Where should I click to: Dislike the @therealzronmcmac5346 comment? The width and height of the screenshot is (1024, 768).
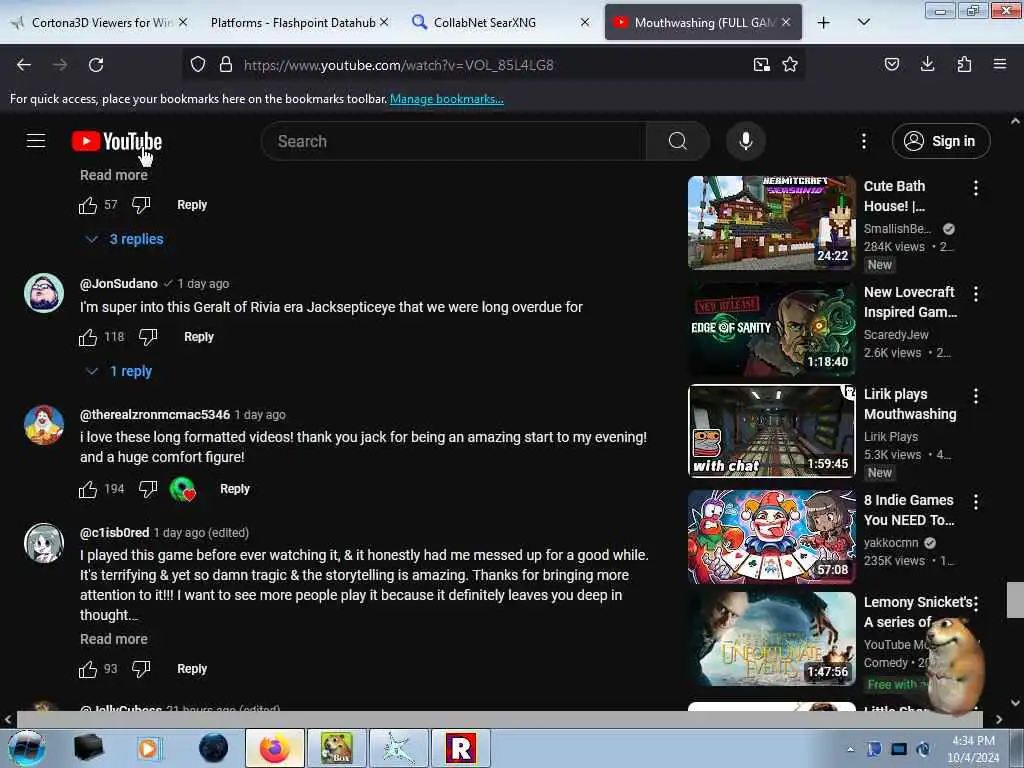[x=148, y=489]
